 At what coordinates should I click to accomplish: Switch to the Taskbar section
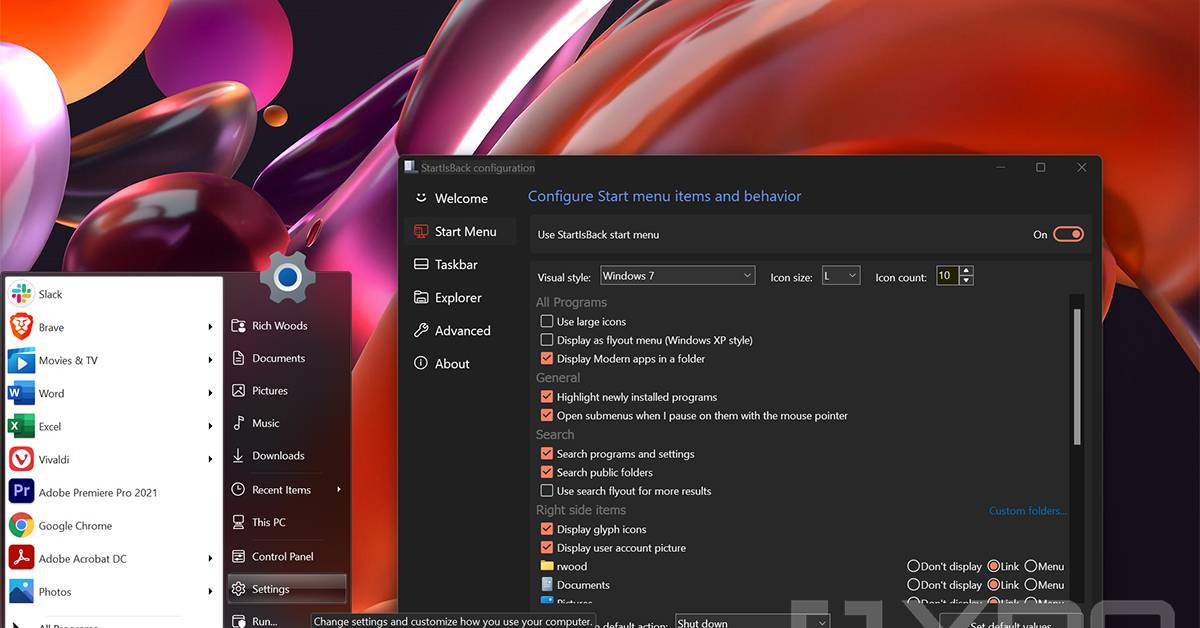(x=456, y=264)
